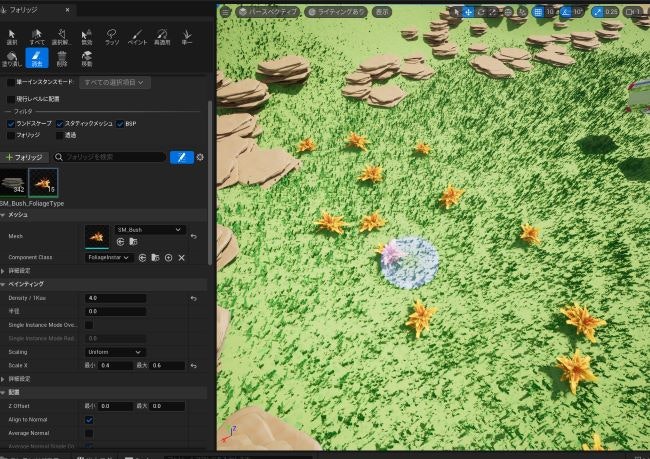The width and height of the screenshot is (650, 459).
Task: Activate viewport rotate gizmo tool
Action: (x=481, y=12)
